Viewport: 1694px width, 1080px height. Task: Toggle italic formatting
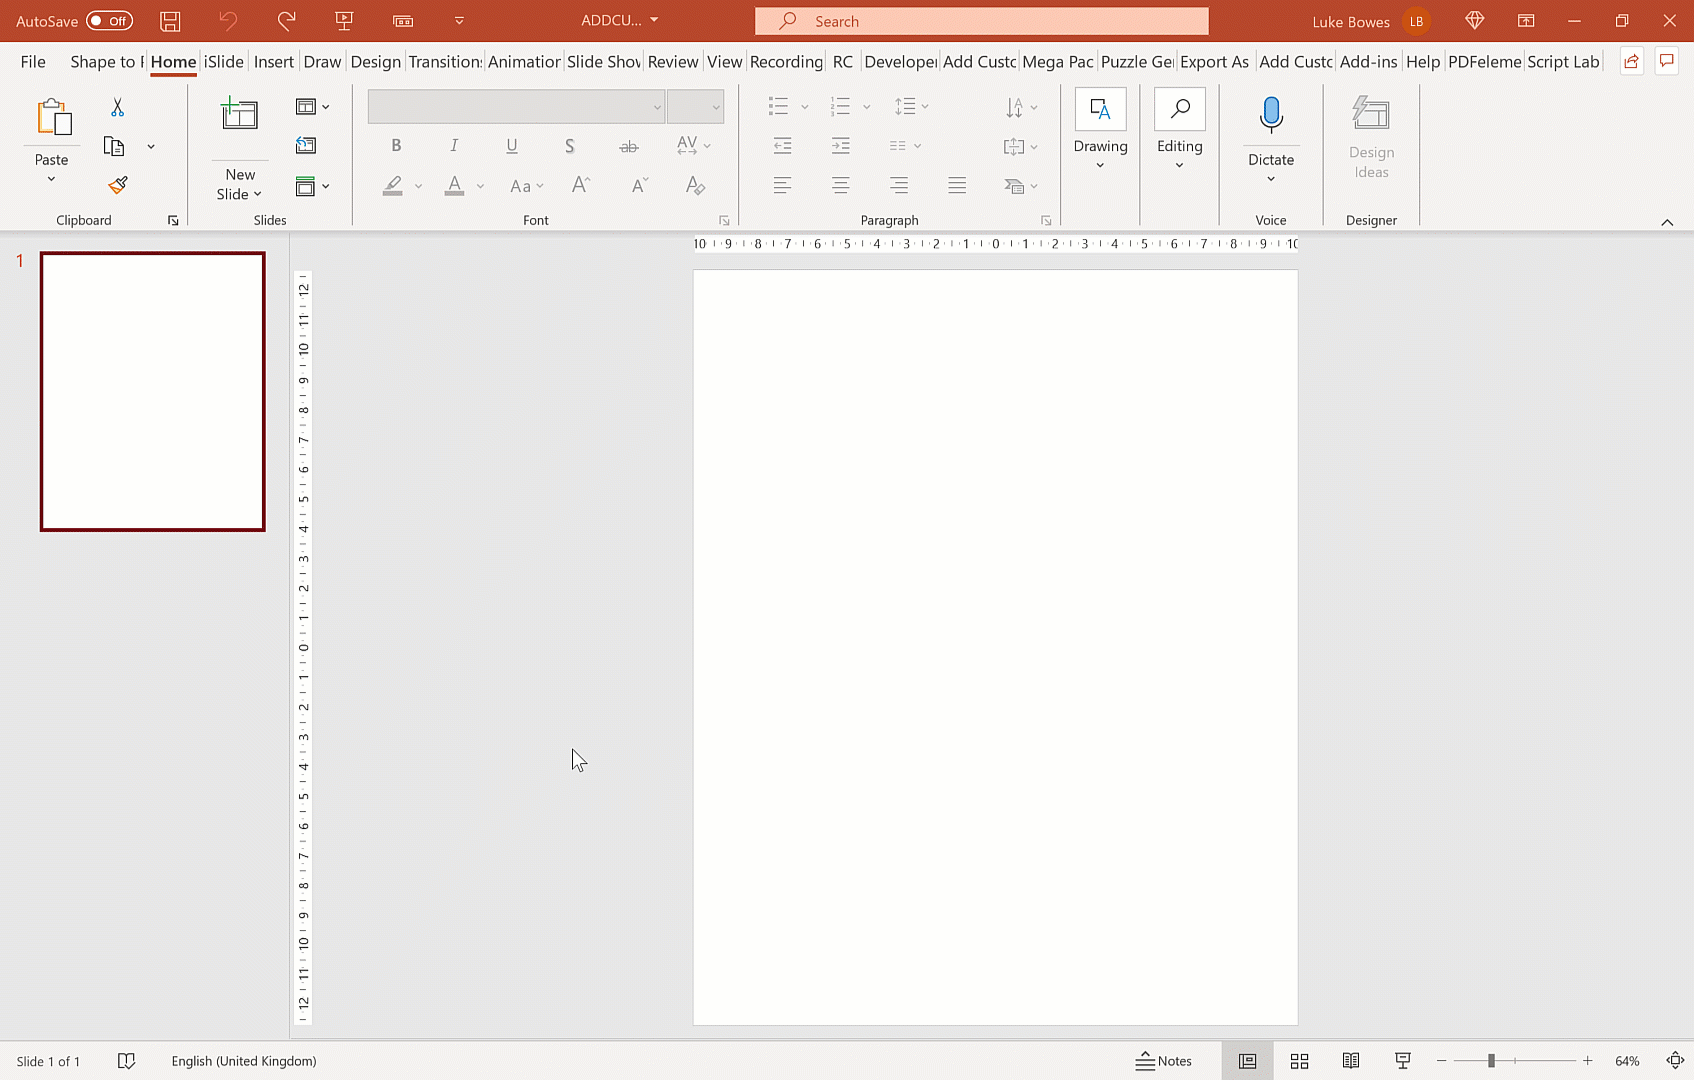tap(454, 145)
